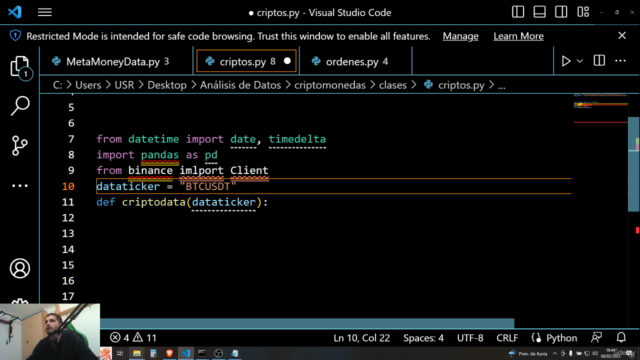Select criptomonedas breadcrumb
Viewport: 640px width, 360px height.
click(330, 85)
